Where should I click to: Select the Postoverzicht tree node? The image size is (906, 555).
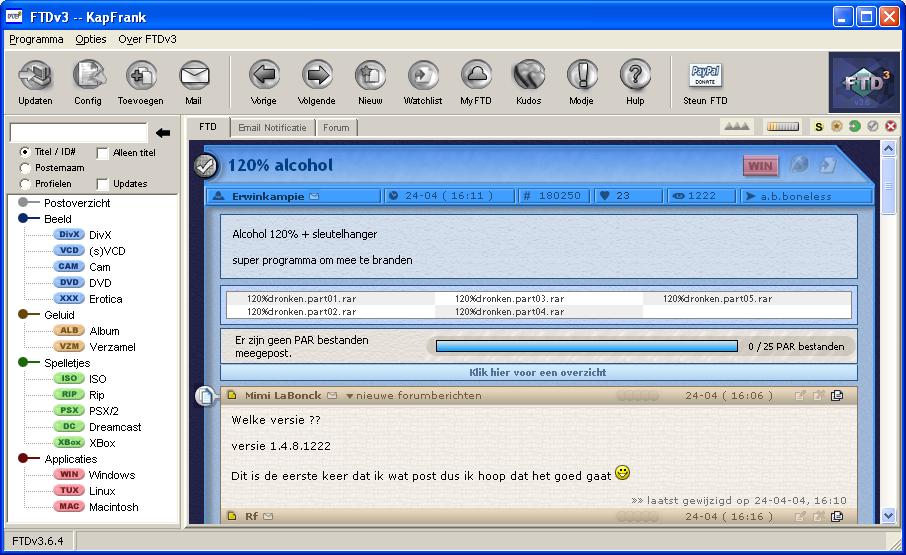77,203
